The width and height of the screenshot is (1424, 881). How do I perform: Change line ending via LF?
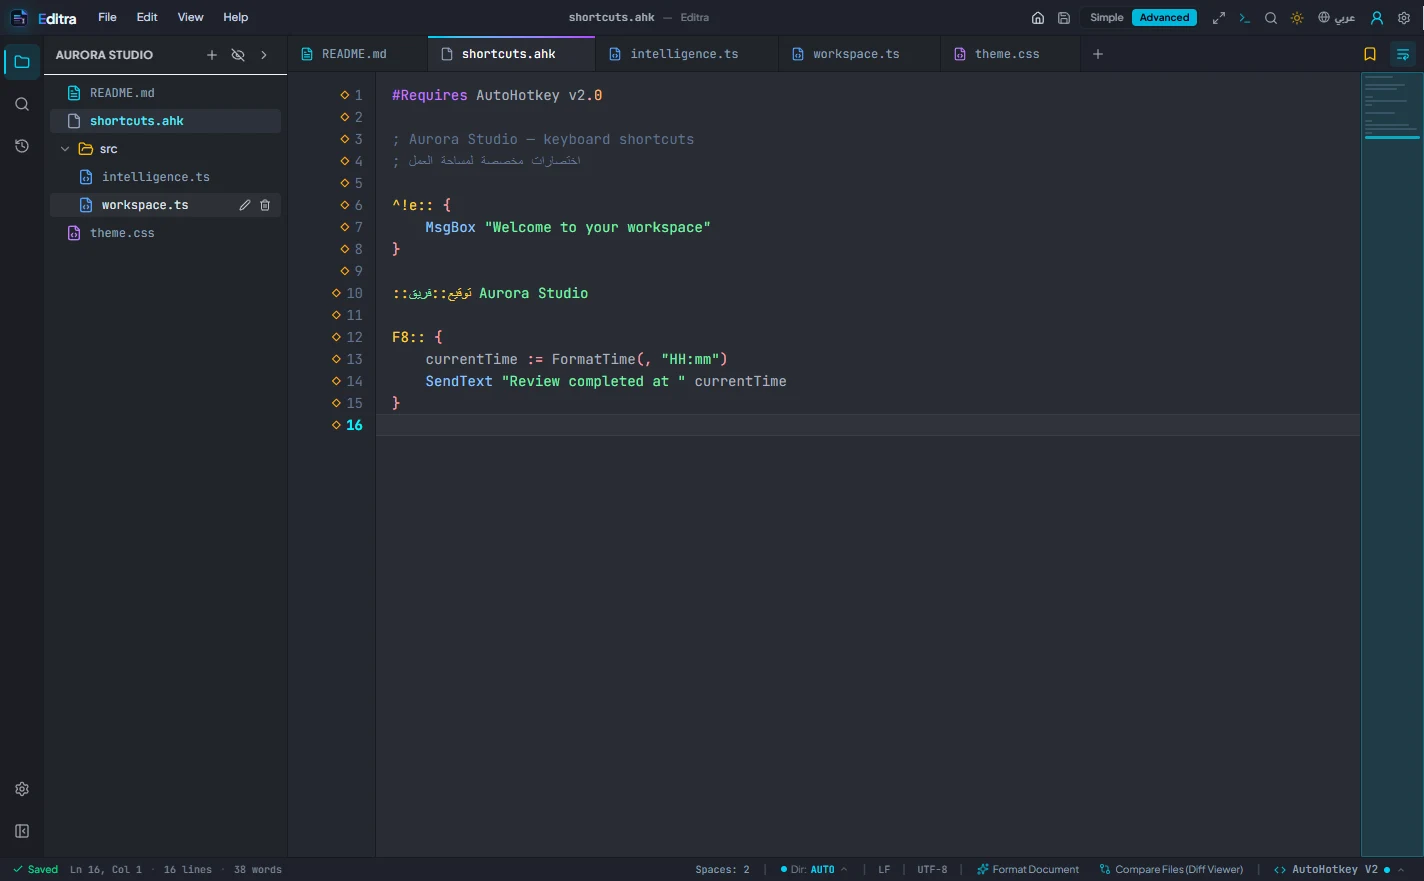click(x=884, y=870)
